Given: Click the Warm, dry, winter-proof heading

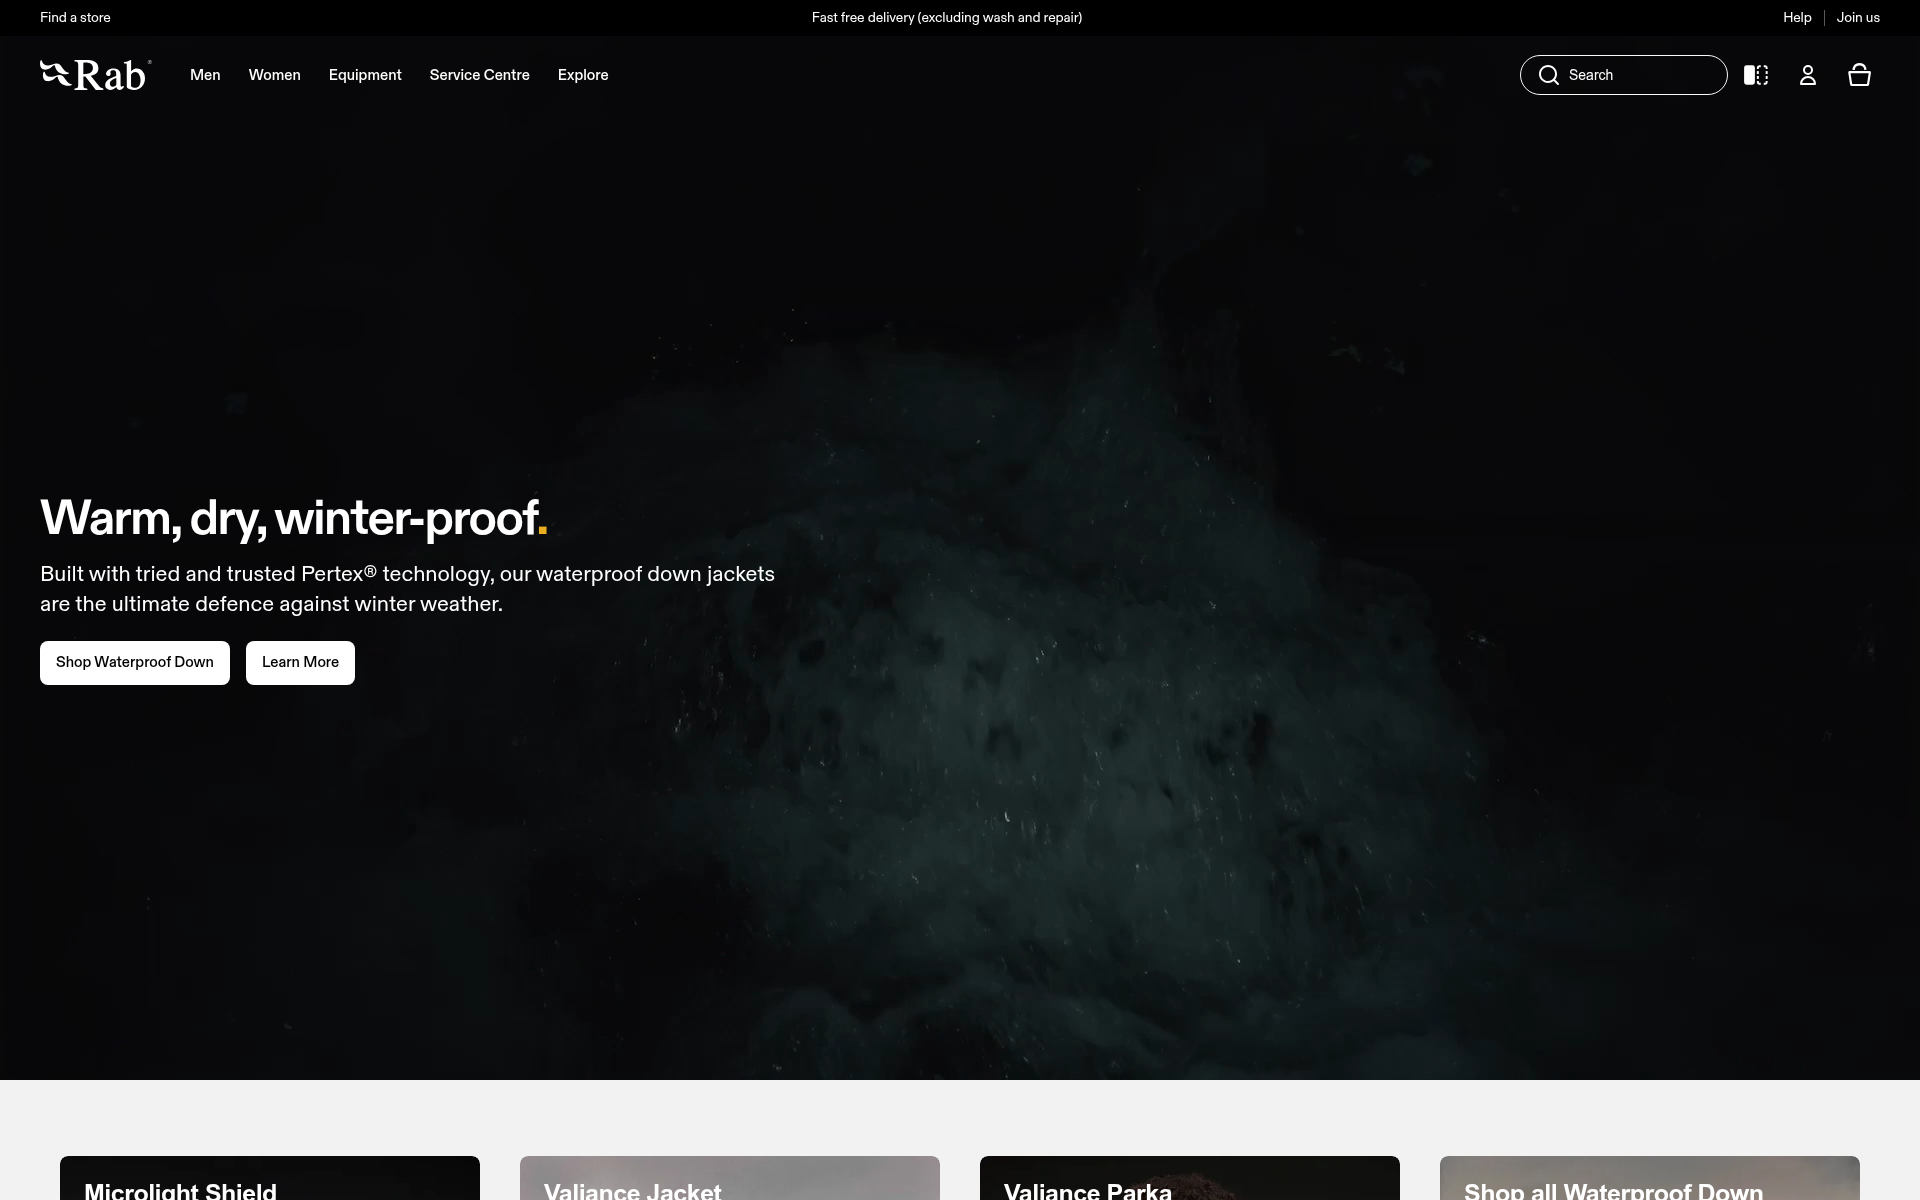Looking at the screenshot, I should [294, 519].
